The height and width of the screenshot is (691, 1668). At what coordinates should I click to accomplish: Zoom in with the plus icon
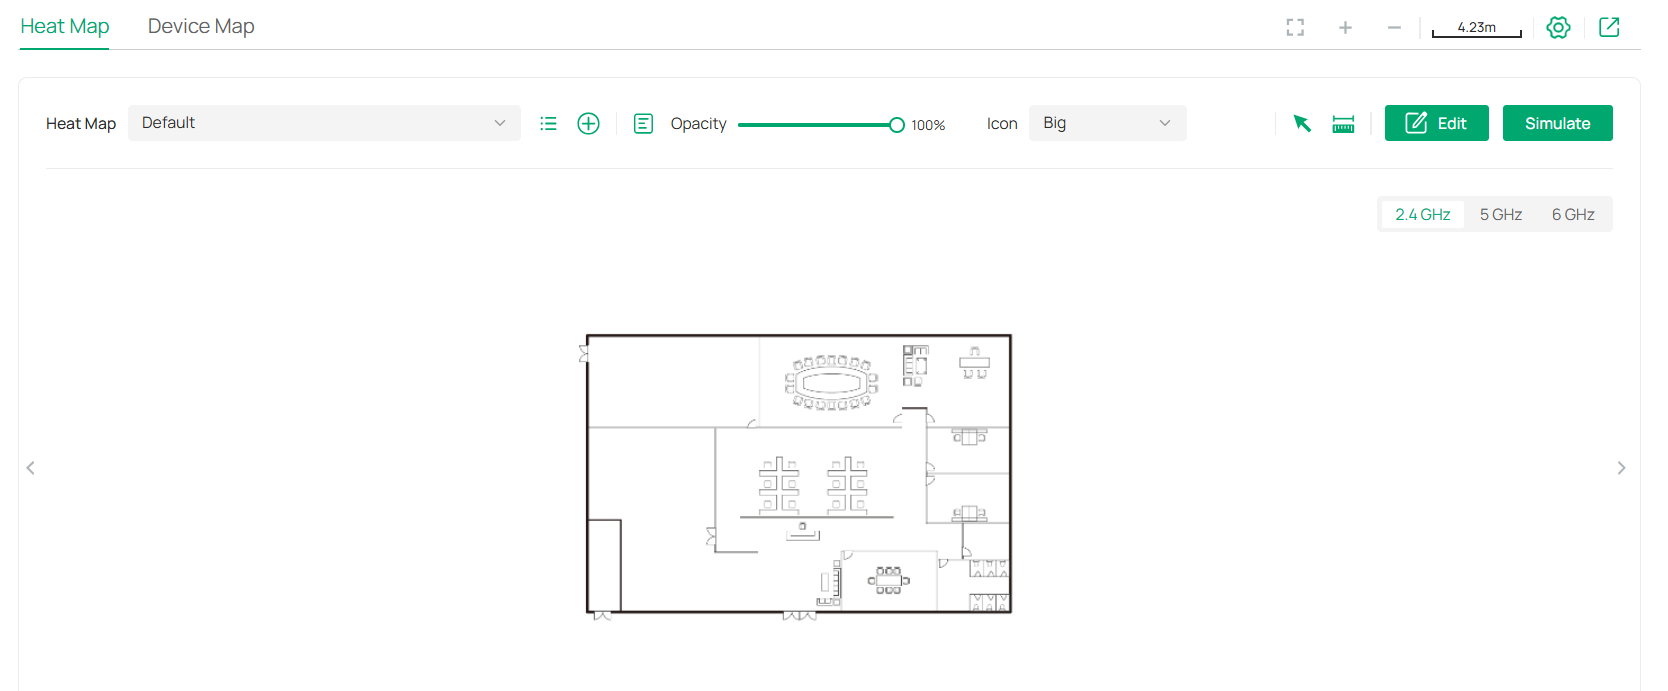(x=1345, y=28)
